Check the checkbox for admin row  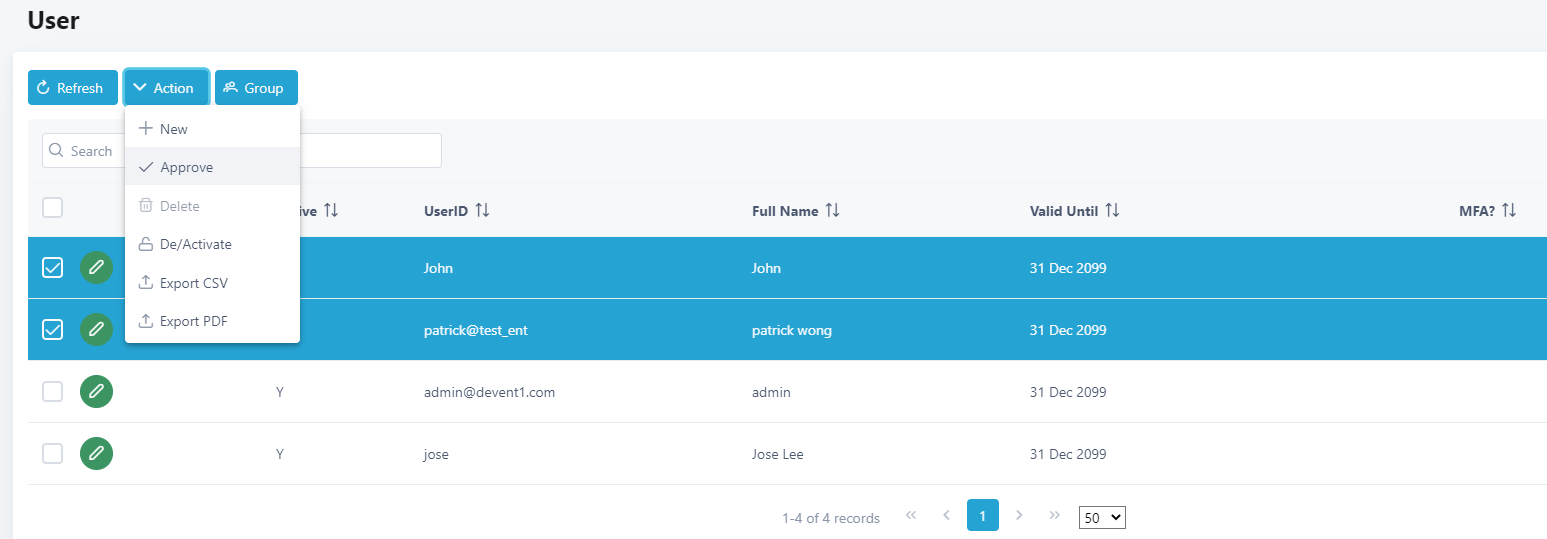click(x=53, y=392)
